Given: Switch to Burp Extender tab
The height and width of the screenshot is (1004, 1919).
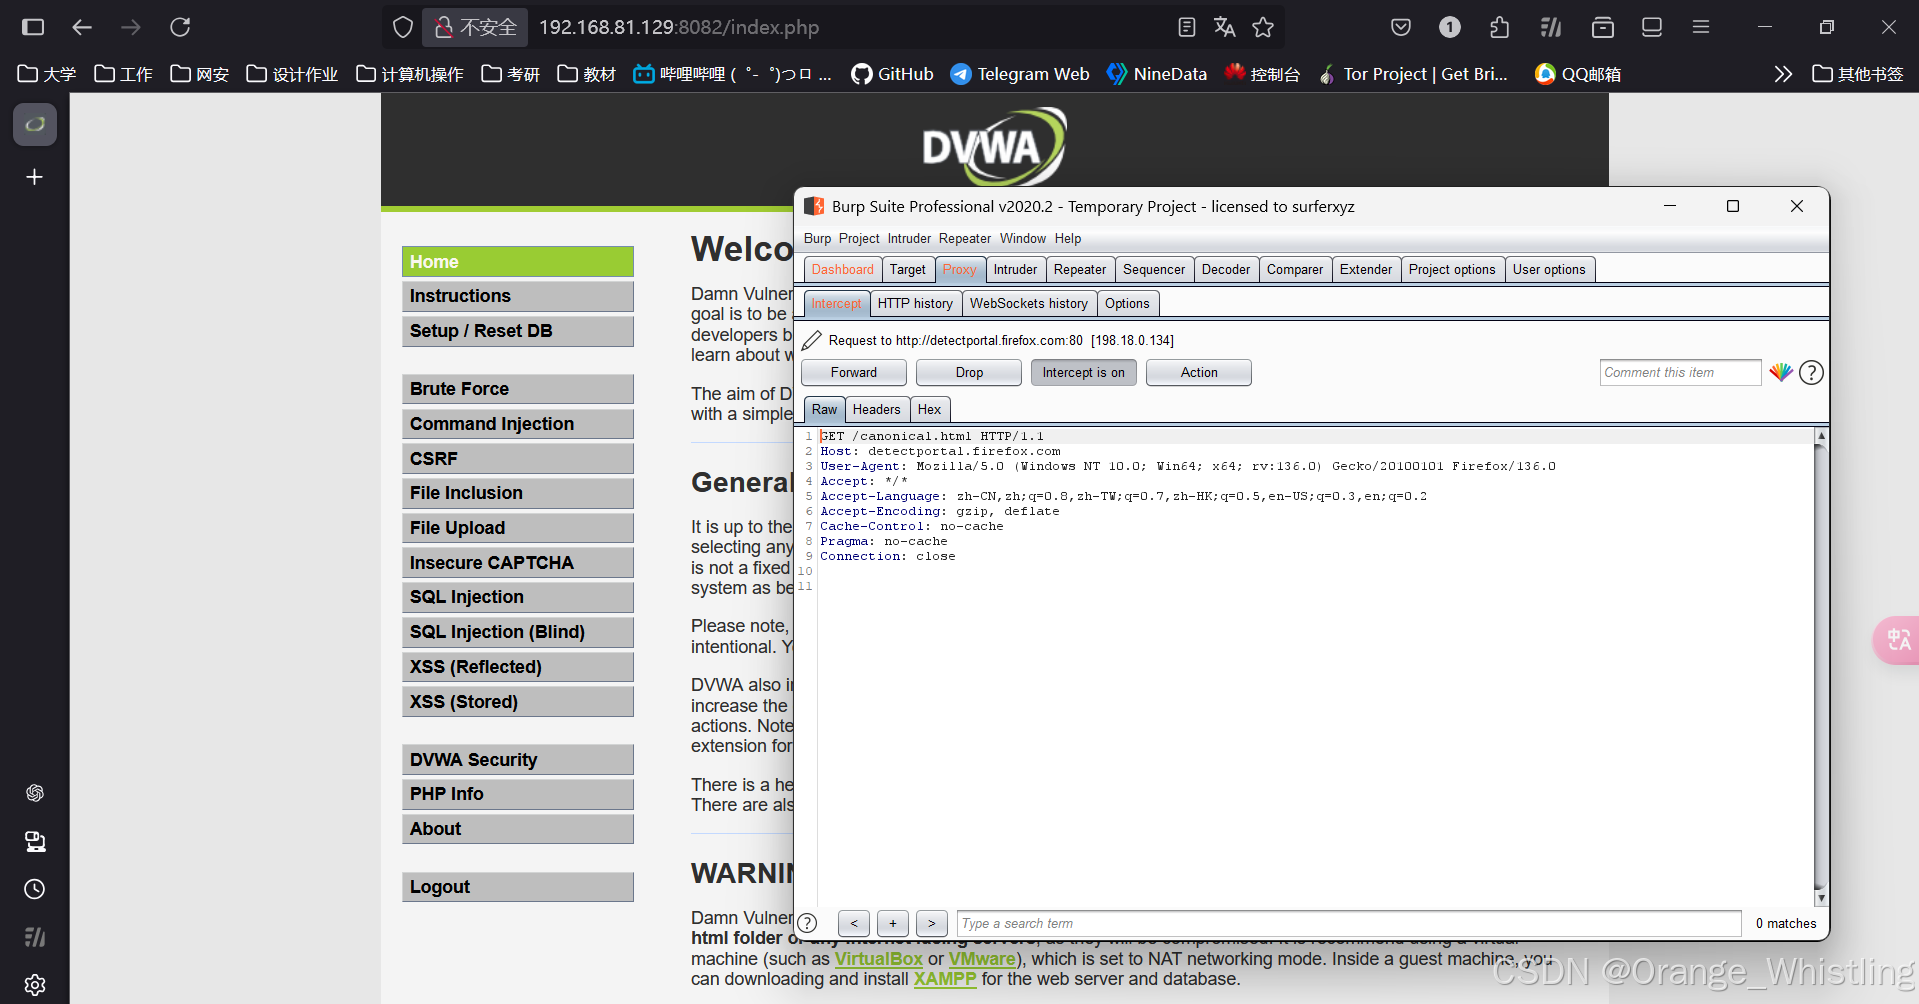Looking at the screenshot, I should click(1365, 270).
